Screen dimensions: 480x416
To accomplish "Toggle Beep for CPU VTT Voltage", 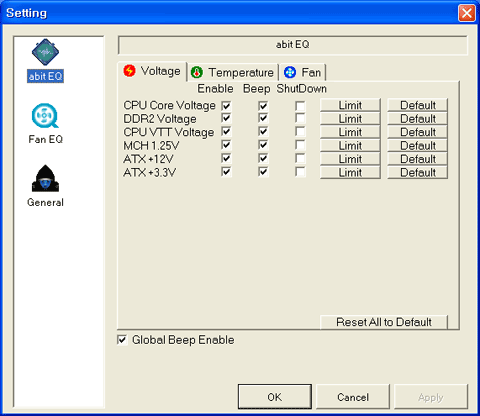I will (x=263, y=132).
